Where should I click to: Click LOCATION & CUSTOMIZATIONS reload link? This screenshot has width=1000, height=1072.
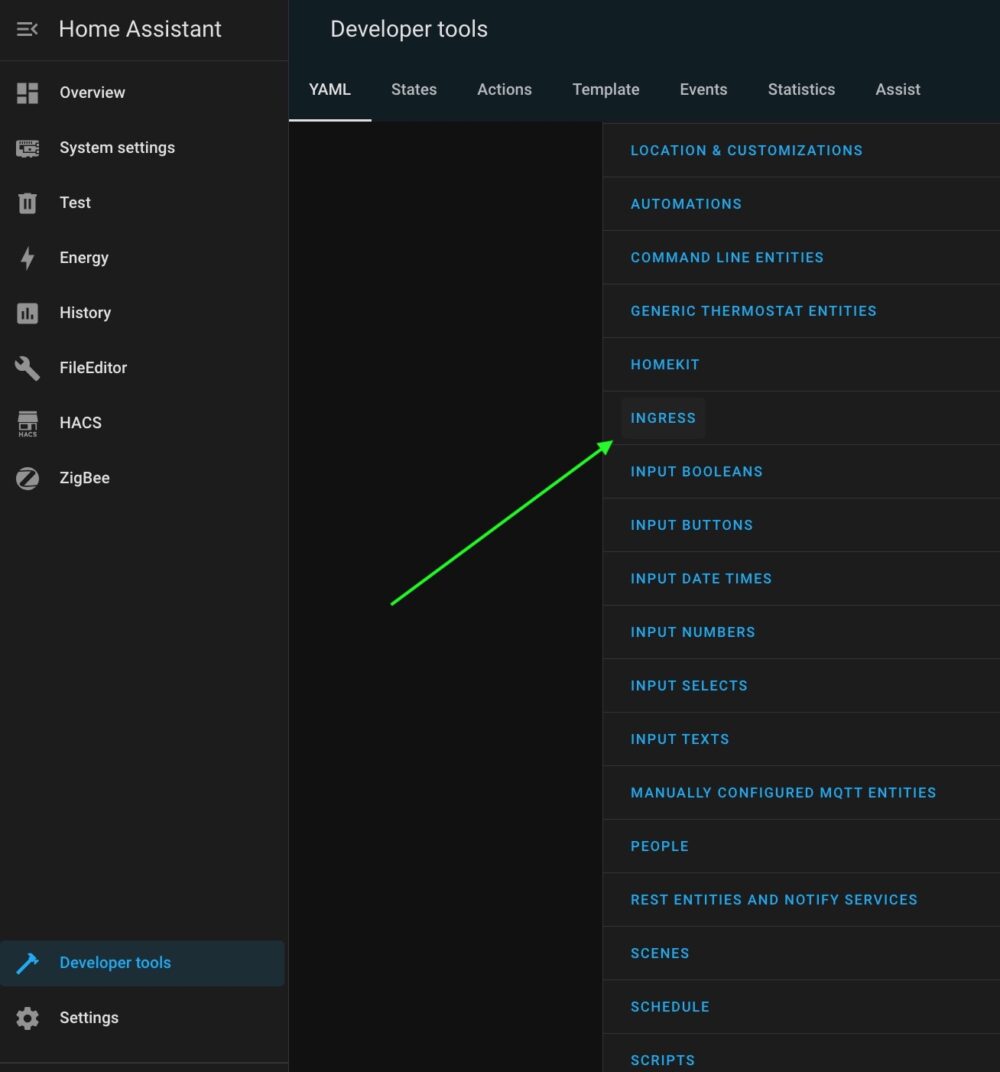[x=746, y=150]
